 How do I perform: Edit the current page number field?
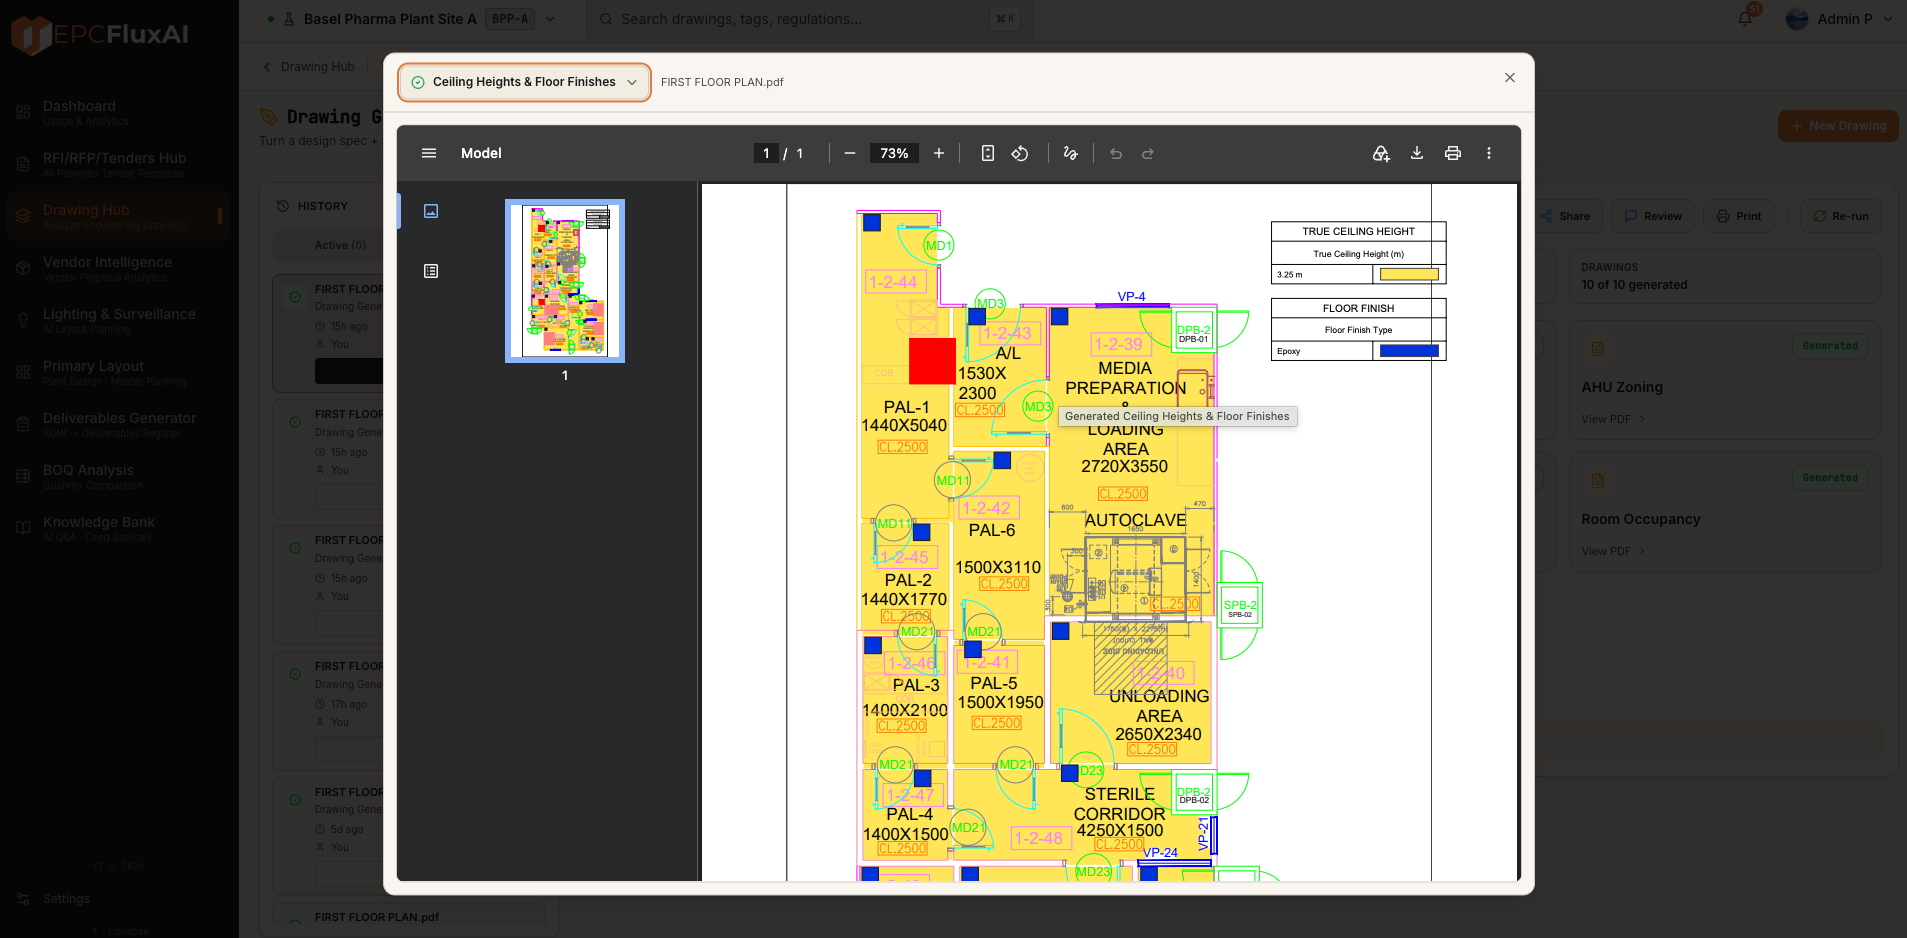point(766,153)
